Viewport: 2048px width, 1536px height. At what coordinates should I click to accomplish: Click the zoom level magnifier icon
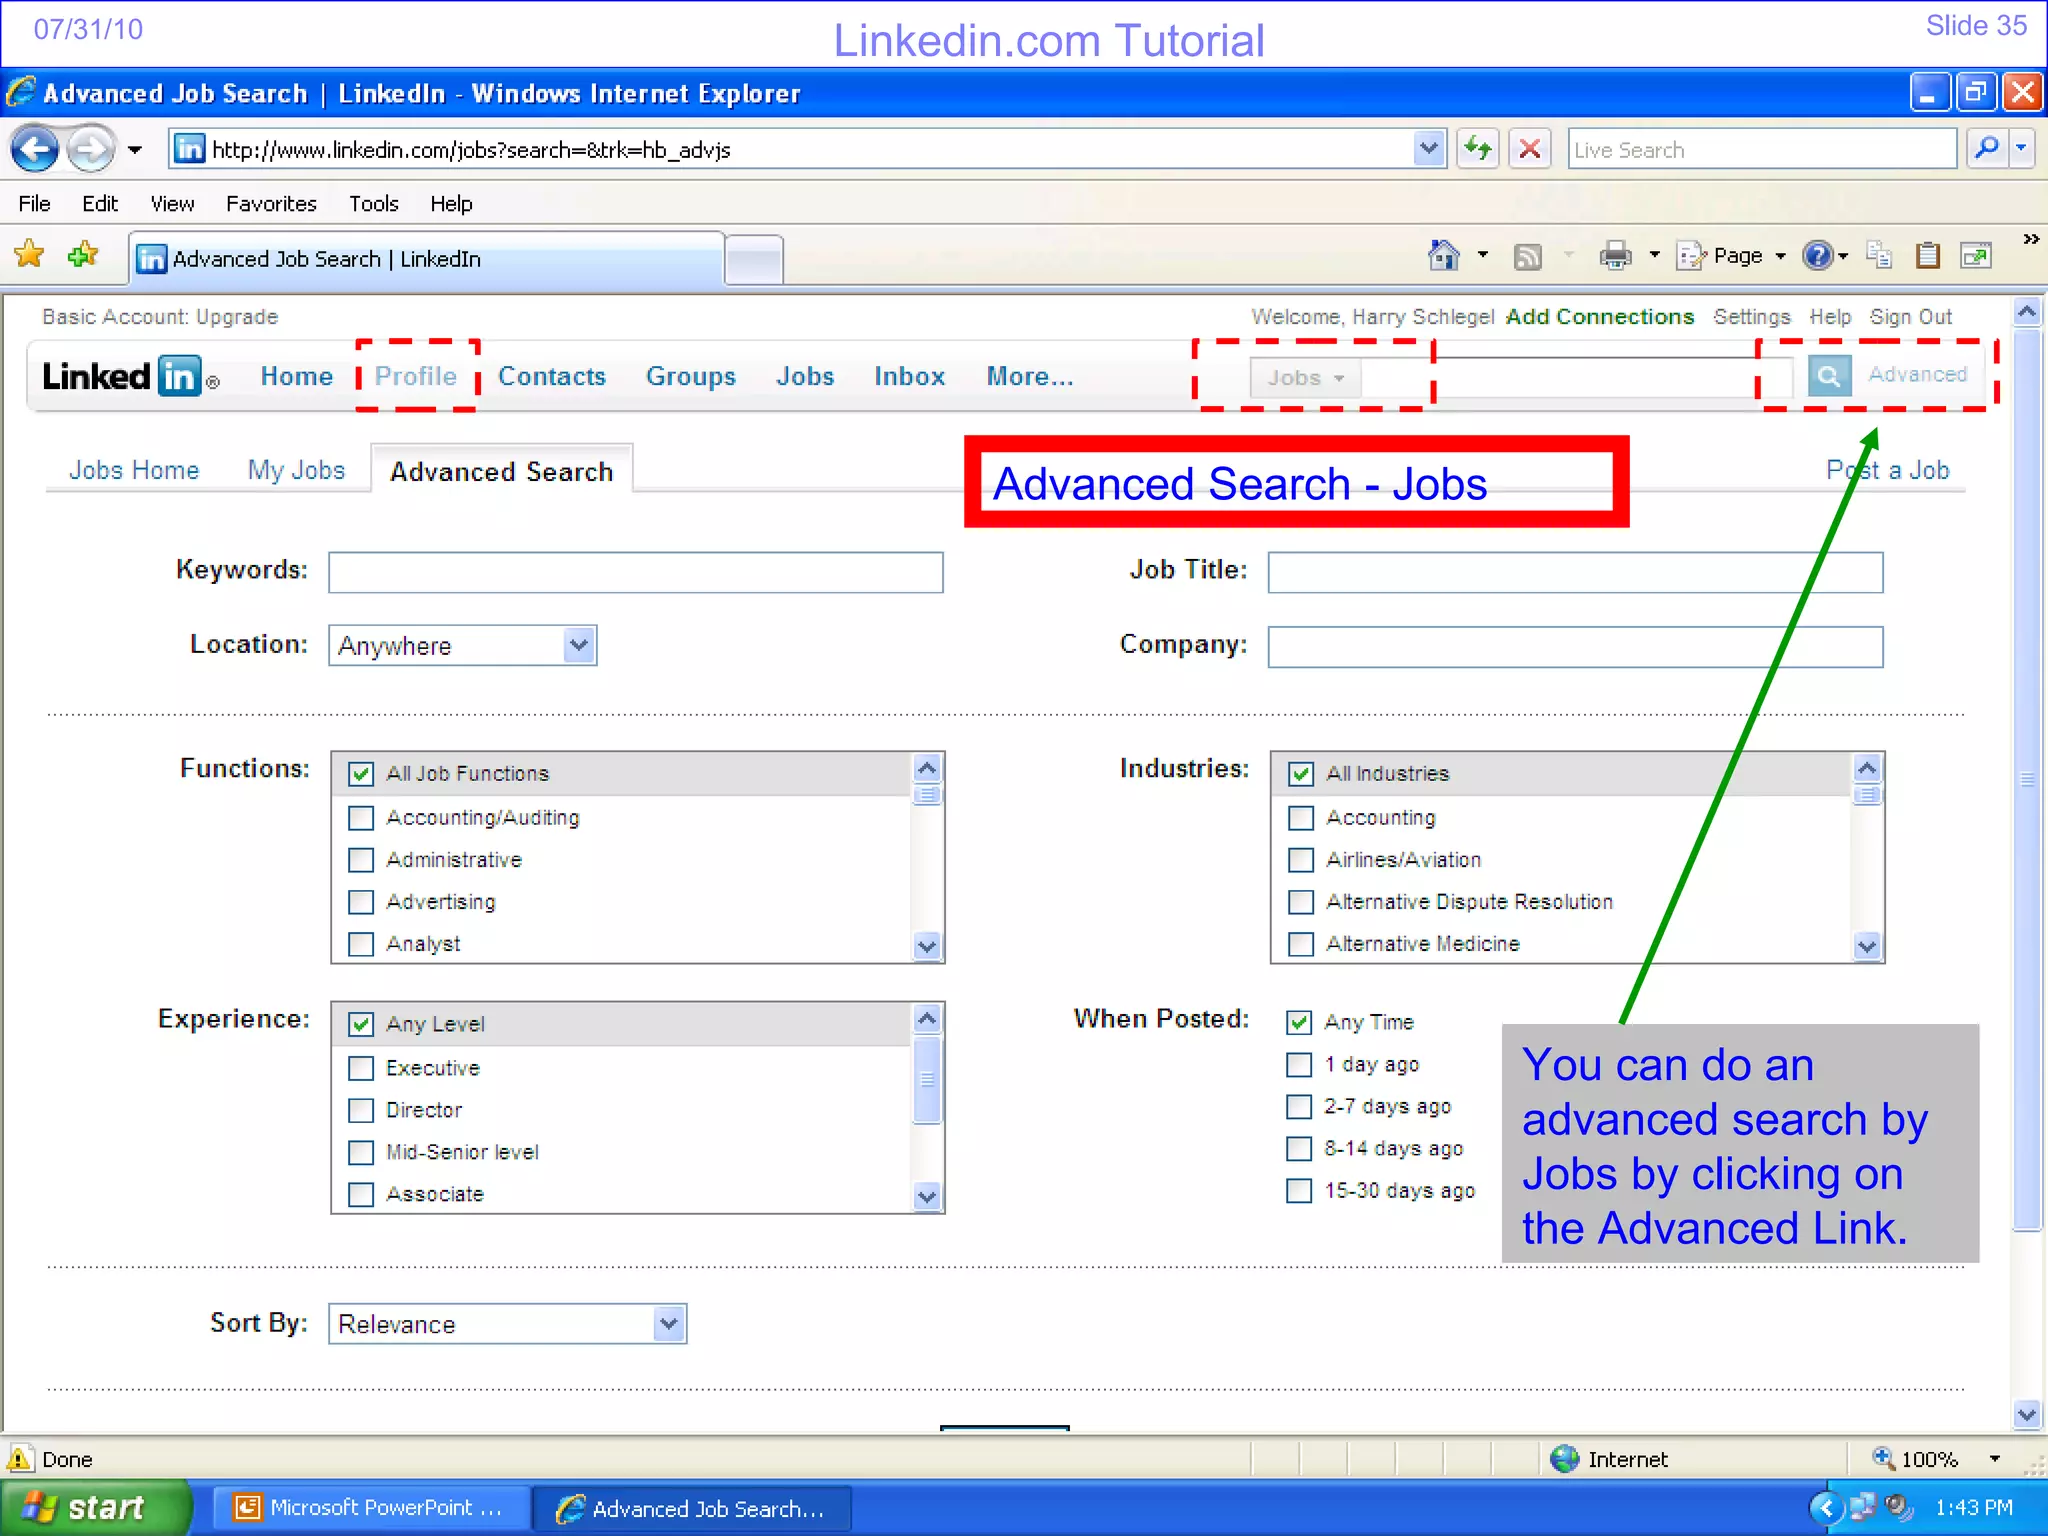(x=1883, y=1458)
